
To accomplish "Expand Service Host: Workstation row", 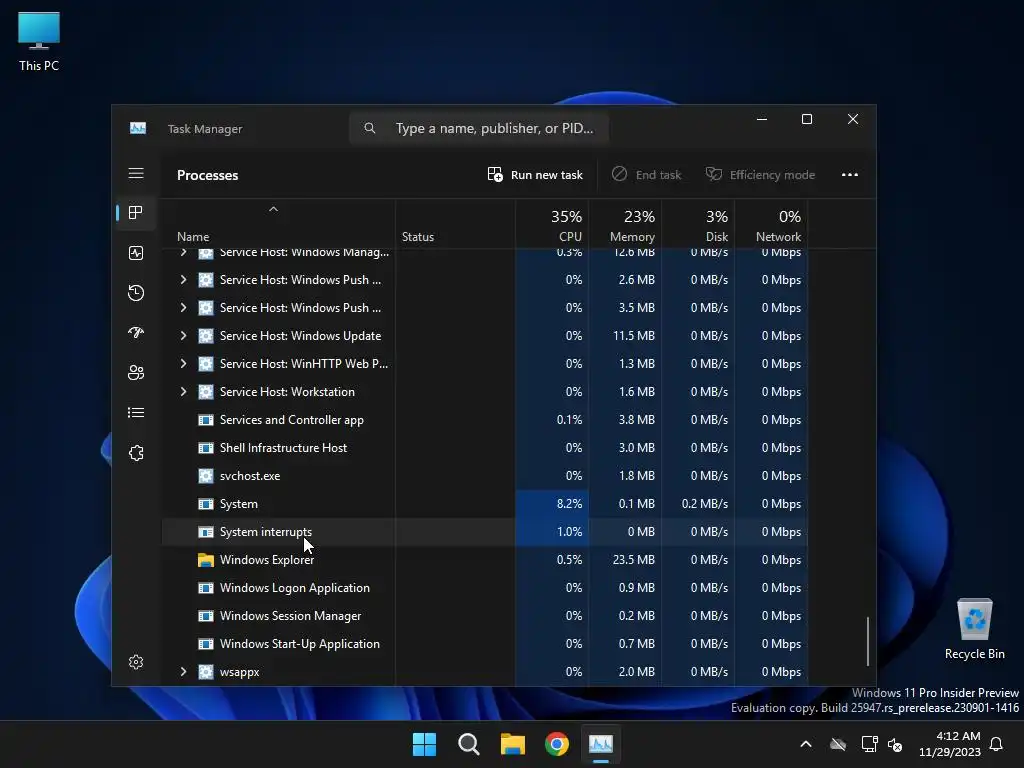I will click(x=184, y=392).
